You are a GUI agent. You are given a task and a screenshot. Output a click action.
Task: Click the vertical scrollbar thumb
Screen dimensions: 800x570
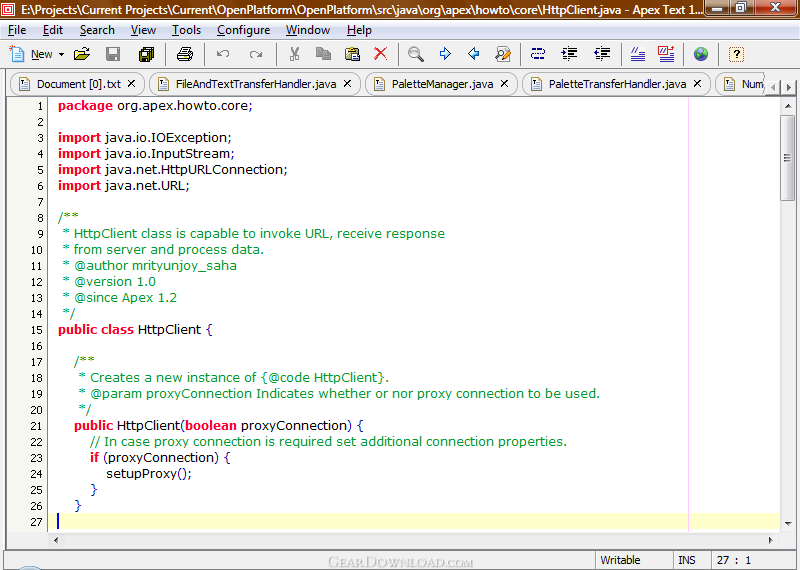click(788, 158)
